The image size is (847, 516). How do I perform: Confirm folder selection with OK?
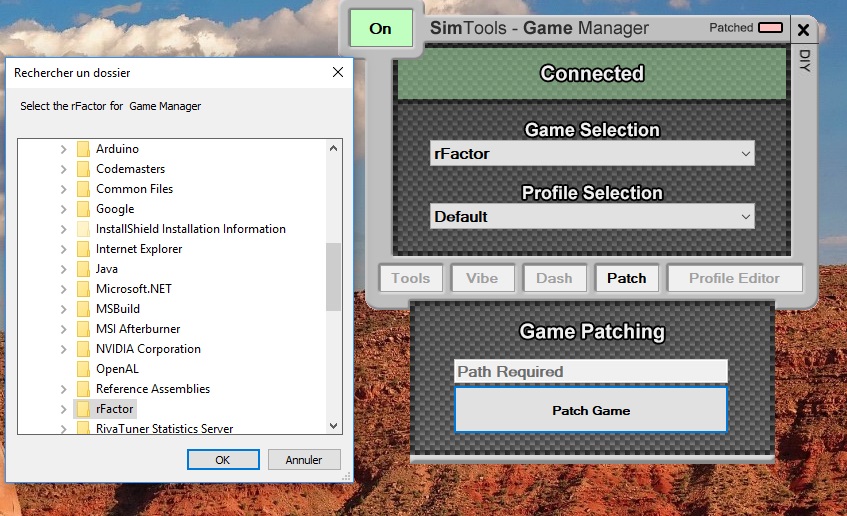(x=223, y=460)
